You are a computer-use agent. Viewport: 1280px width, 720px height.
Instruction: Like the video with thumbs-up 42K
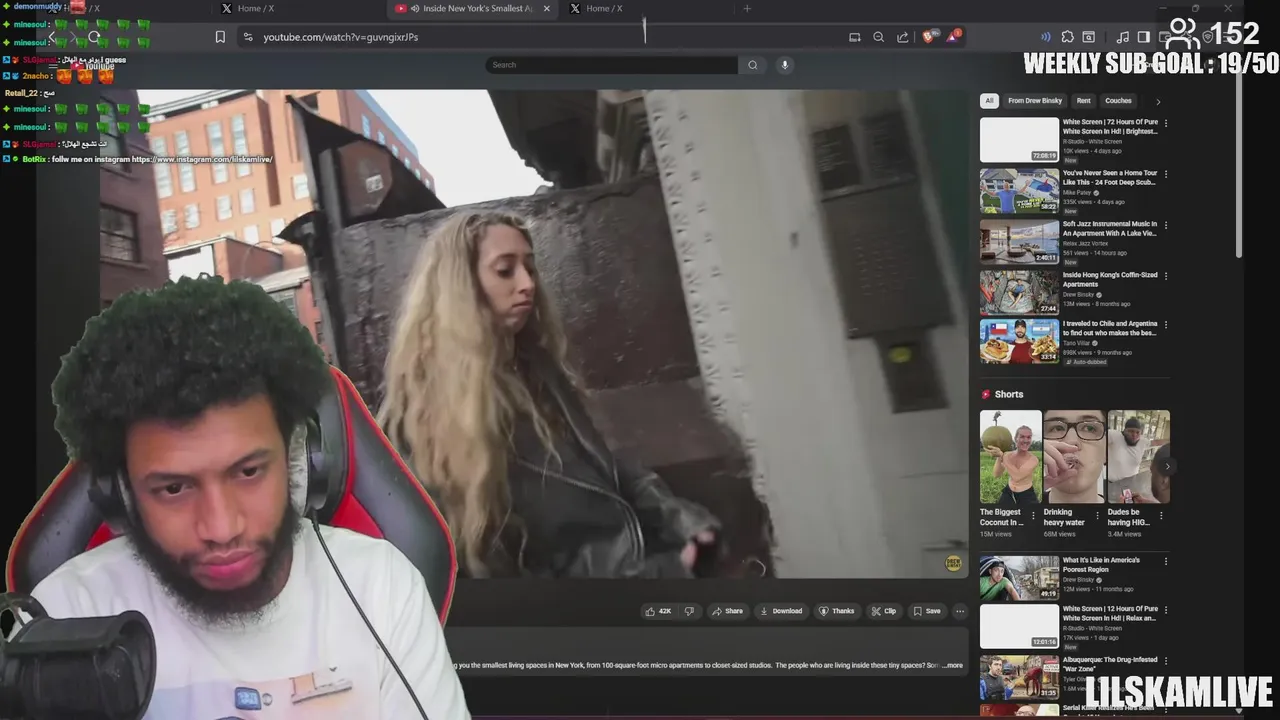pyautogui.click(x=658, y=611)
